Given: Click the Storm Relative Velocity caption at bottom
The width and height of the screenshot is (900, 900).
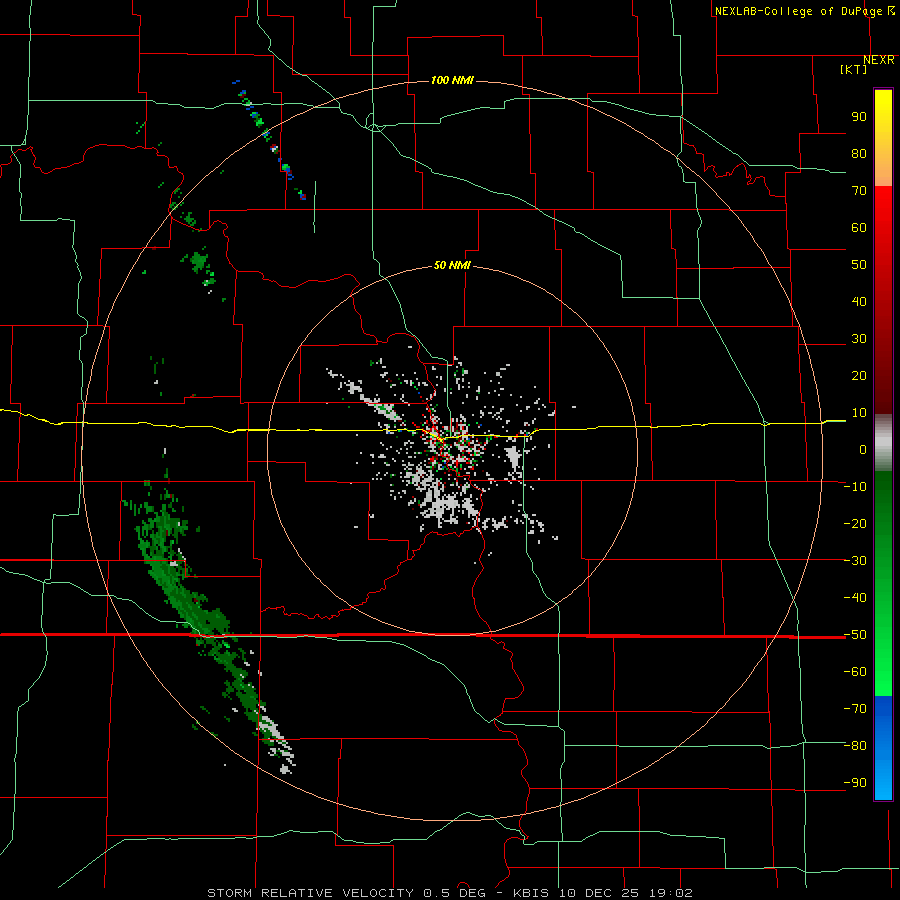Looking at the screenshot, I should pyautogui.click(x=450, y=893).
